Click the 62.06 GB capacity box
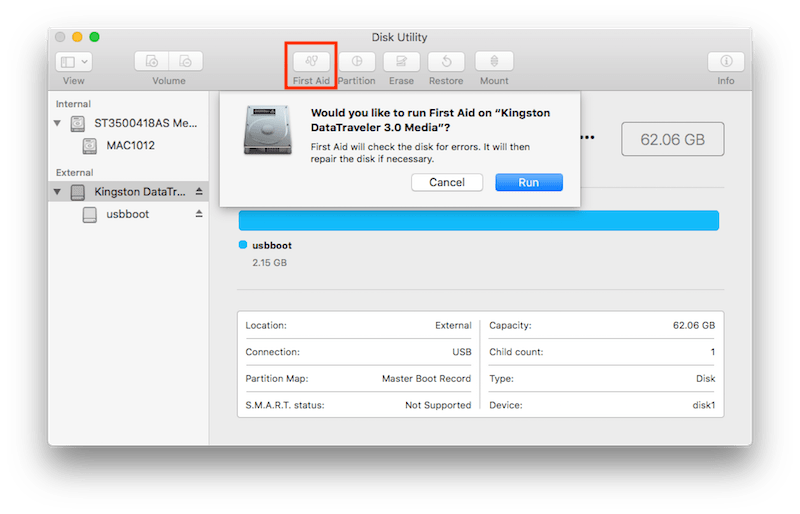Screen dimensions: 800x514 coord(672,139)
